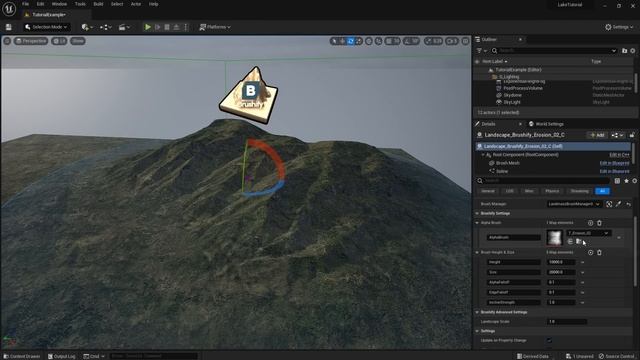Screen dimensions: 640x360
Task: Open Edit in C++ for Root Component
Action: pos(619,155)
